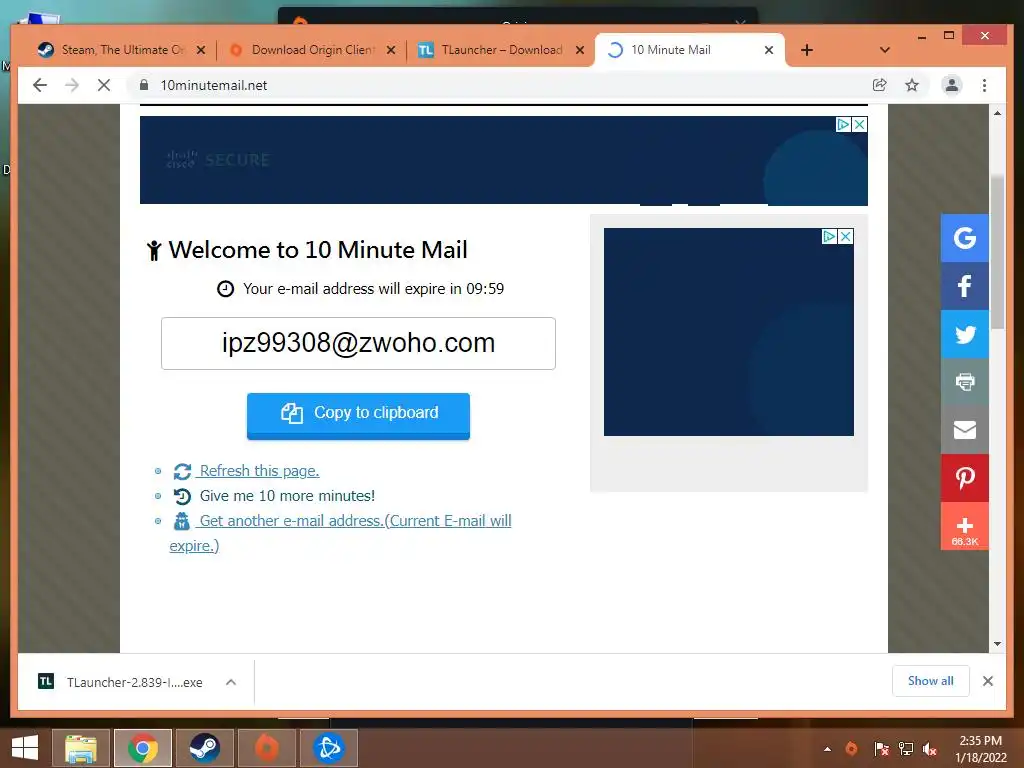
Task: Open Chrome profile avatar
Action: point(952,85)
